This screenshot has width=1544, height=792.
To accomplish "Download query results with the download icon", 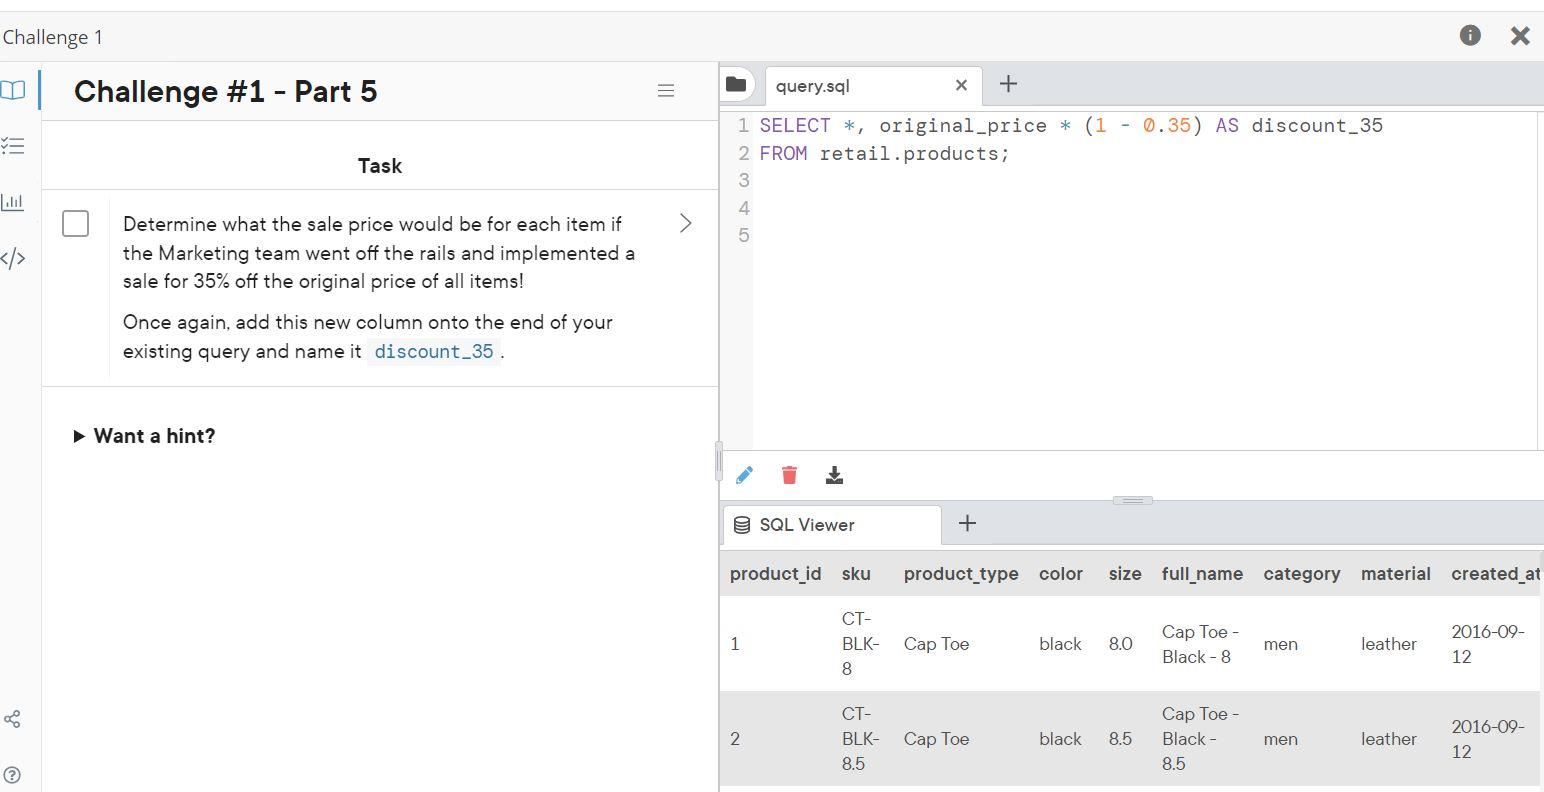I will (x=835, y=475).
